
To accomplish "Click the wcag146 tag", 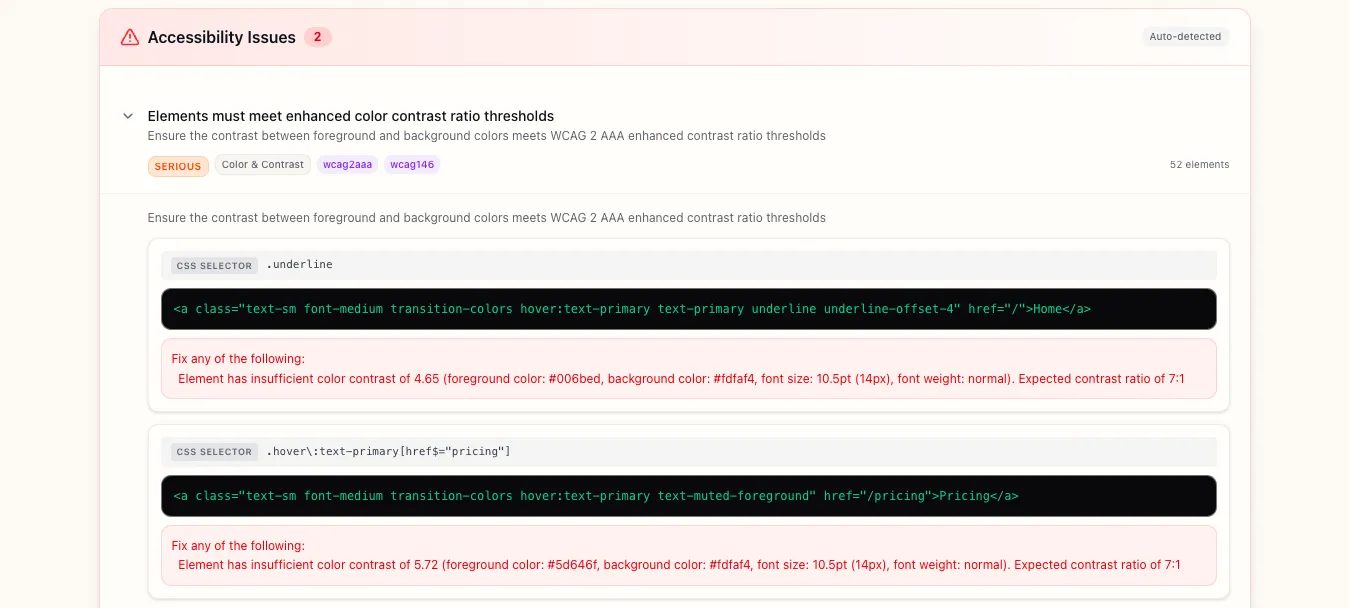I will [x=412, y=165].
